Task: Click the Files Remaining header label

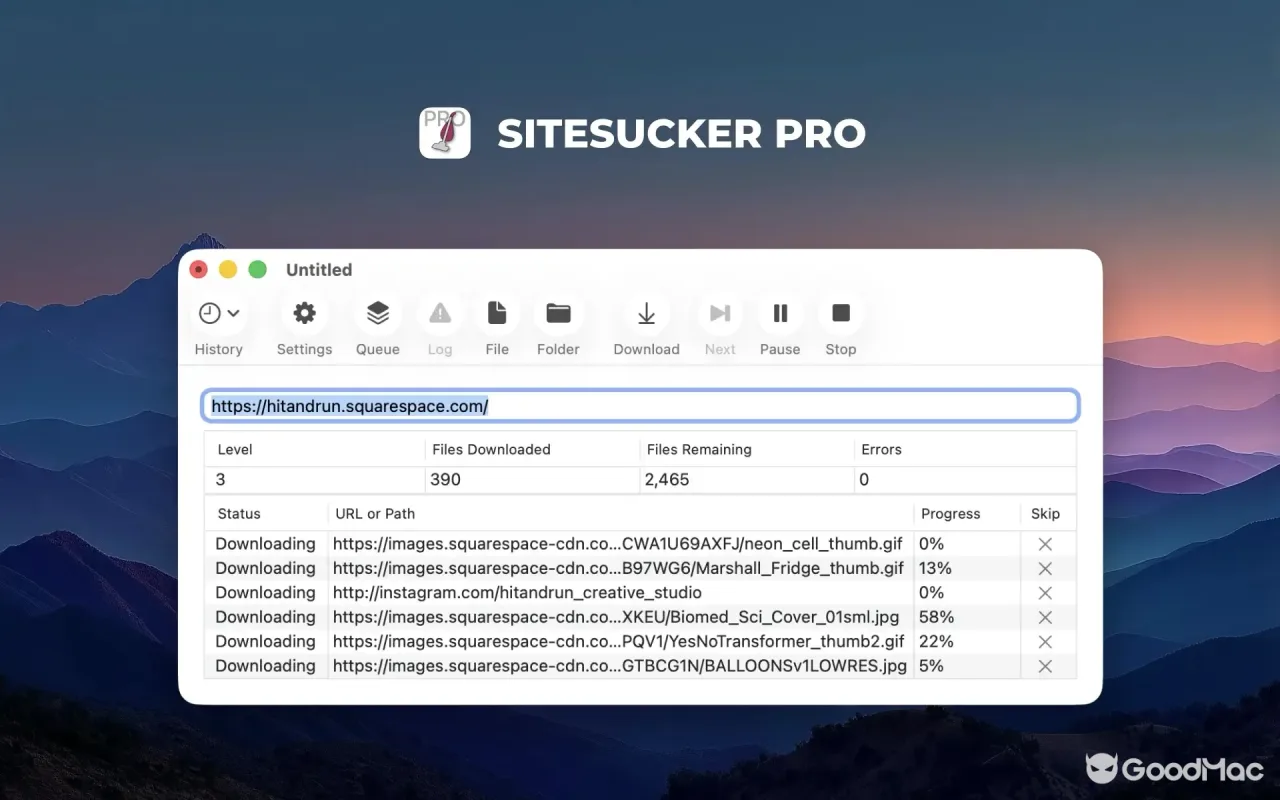Action: click(699, 449)
